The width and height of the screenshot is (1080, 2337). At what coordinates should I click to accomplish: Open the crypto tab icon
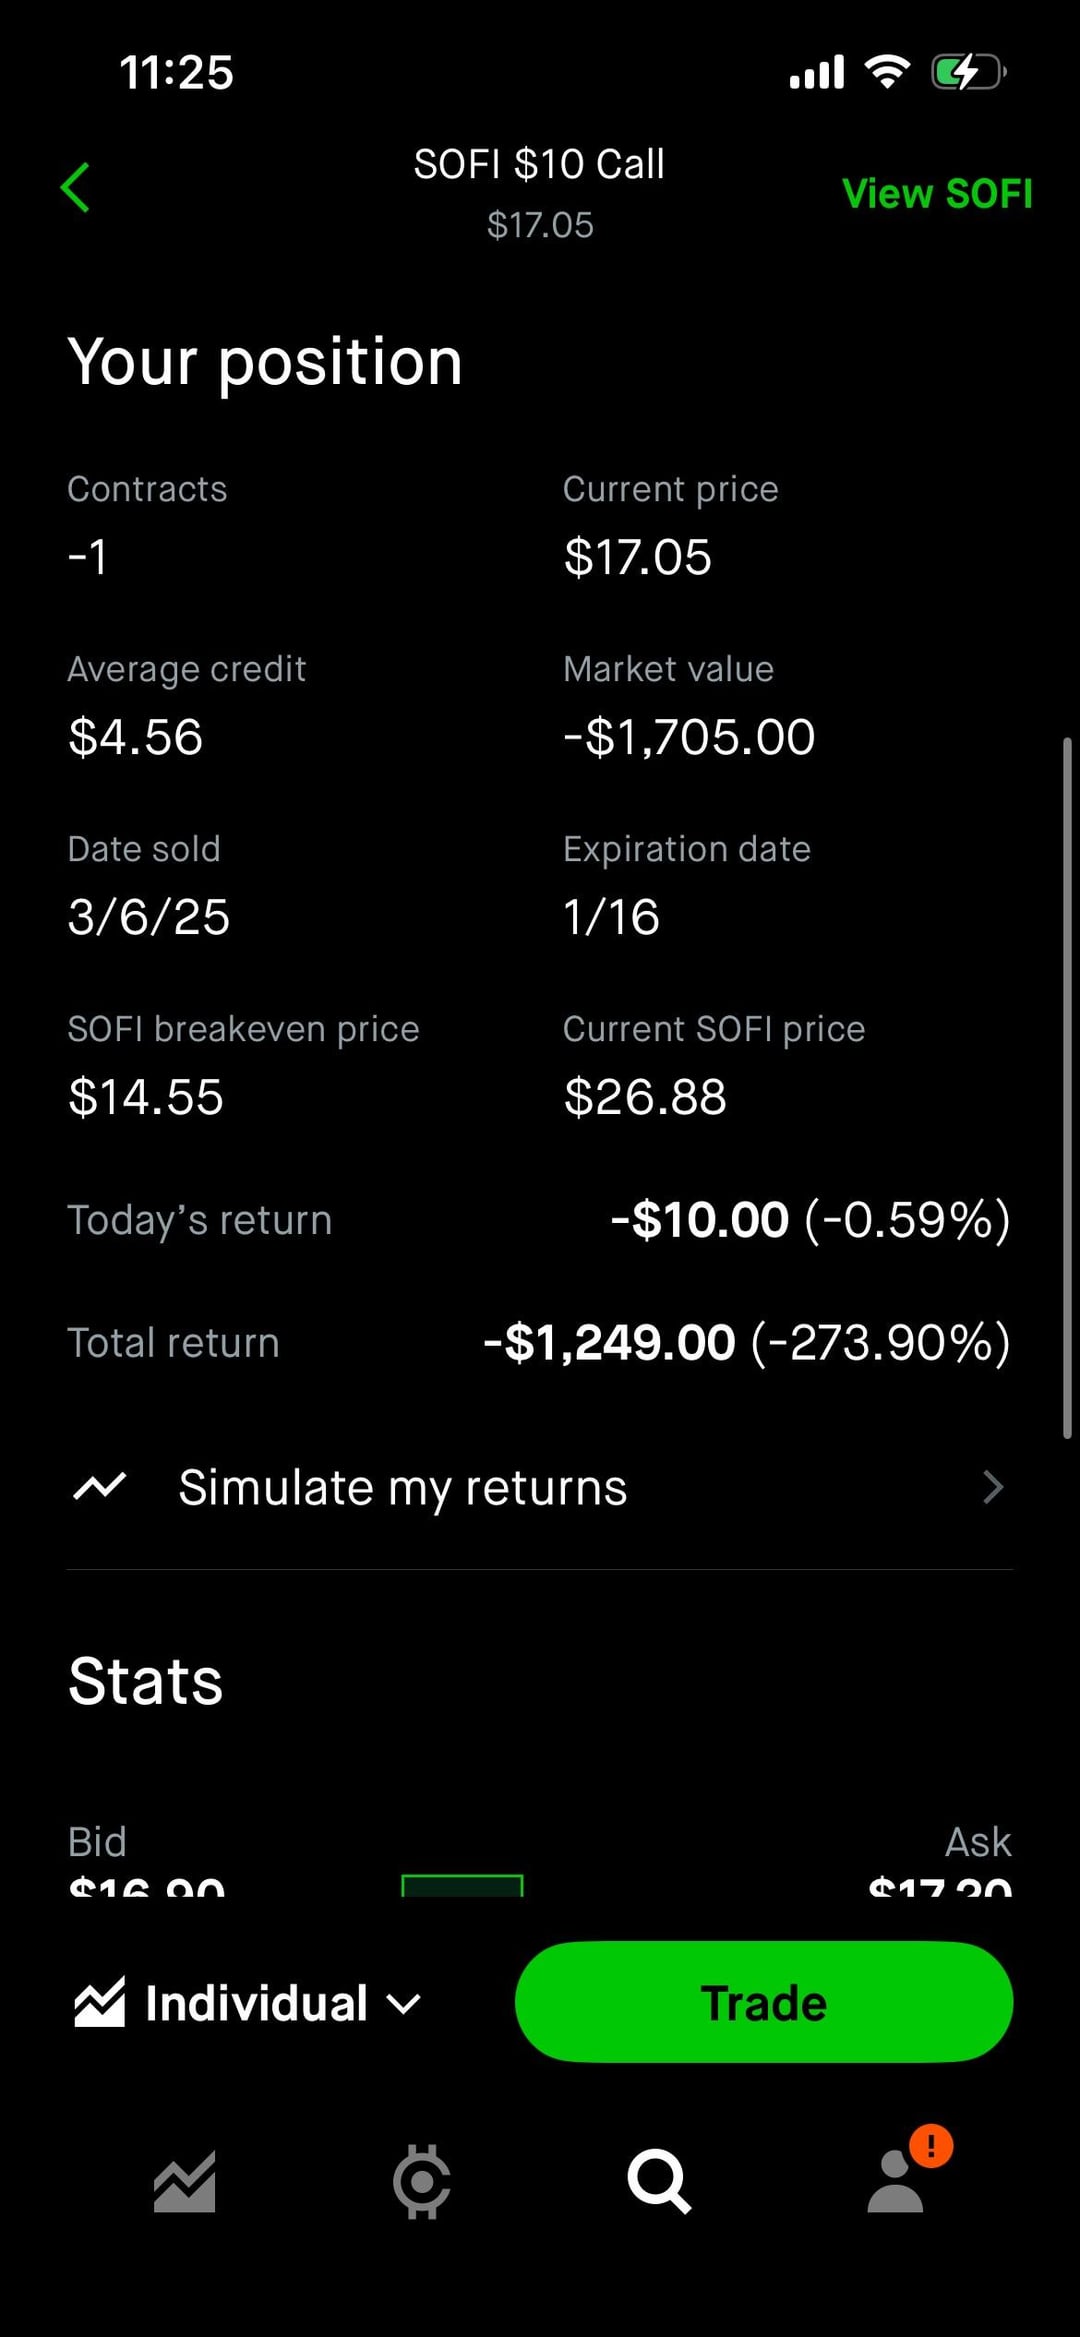[x=421, y=2181]
